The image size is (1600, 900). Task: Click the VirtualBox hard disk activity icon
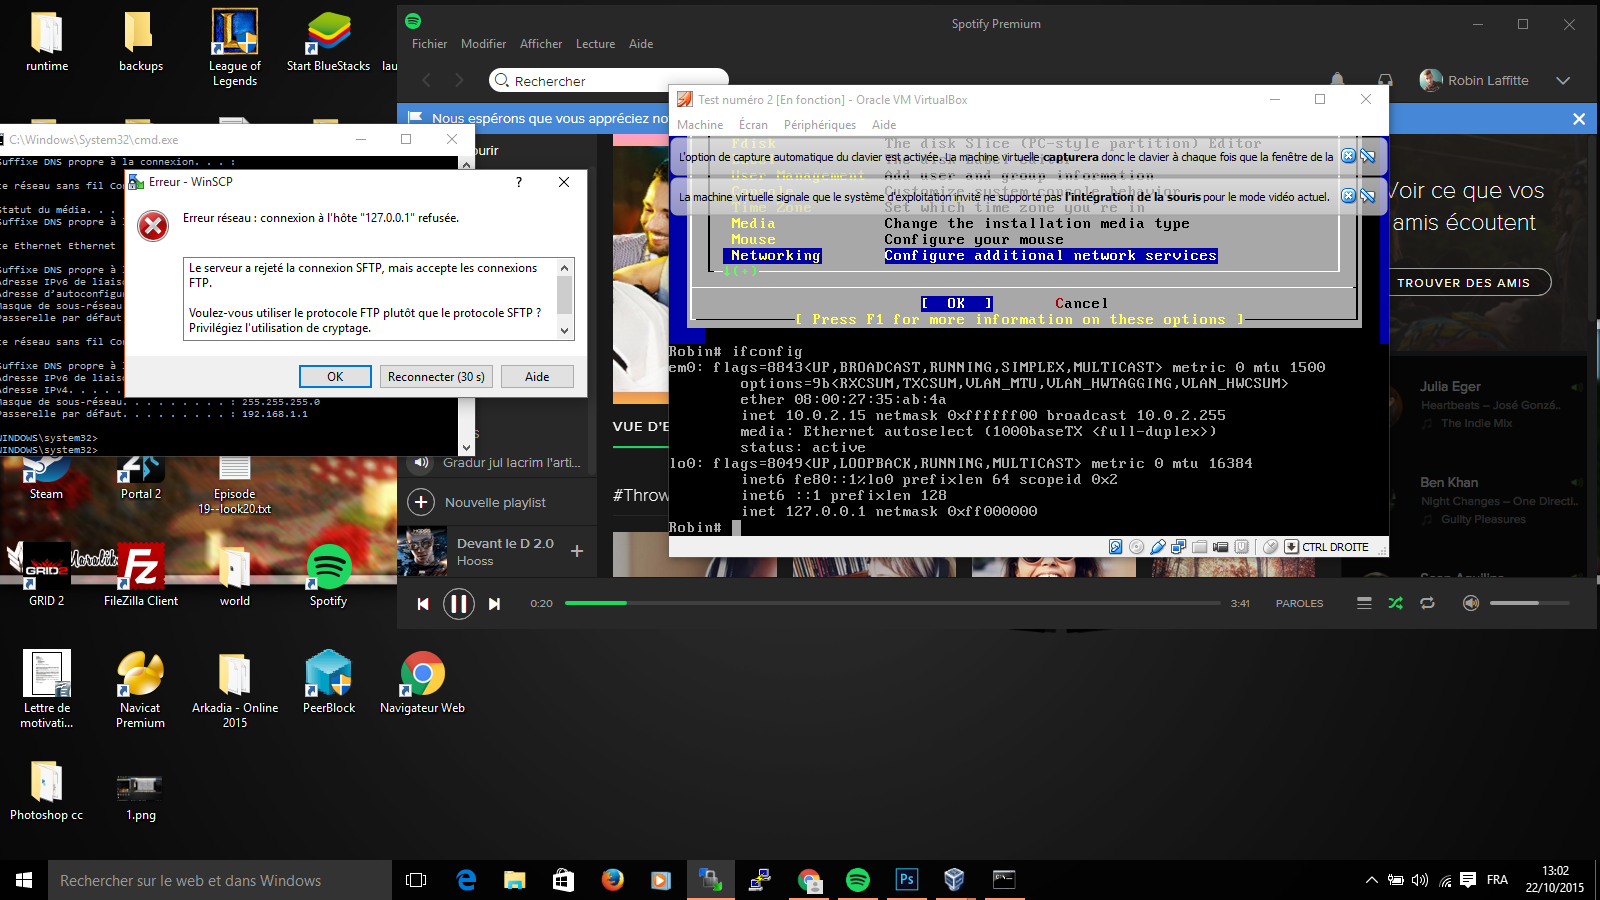click(x=1115, y=547)
